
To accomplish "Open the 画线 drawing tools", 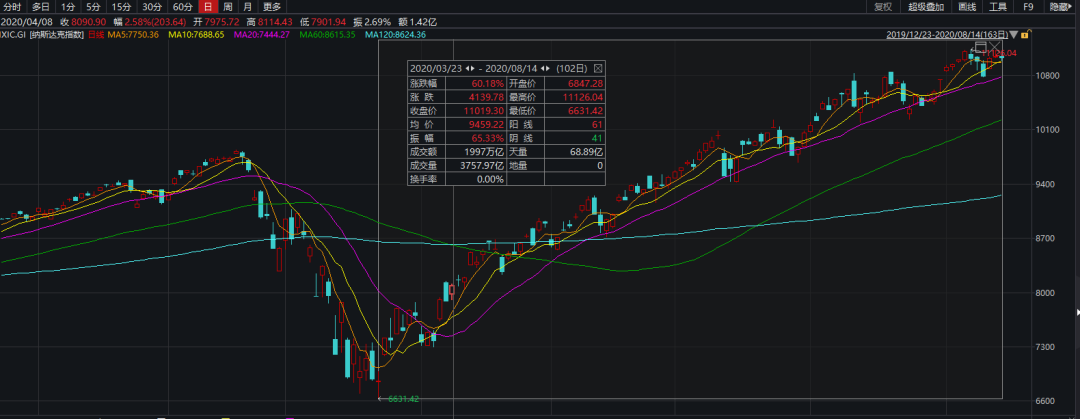I will (966, 7).
